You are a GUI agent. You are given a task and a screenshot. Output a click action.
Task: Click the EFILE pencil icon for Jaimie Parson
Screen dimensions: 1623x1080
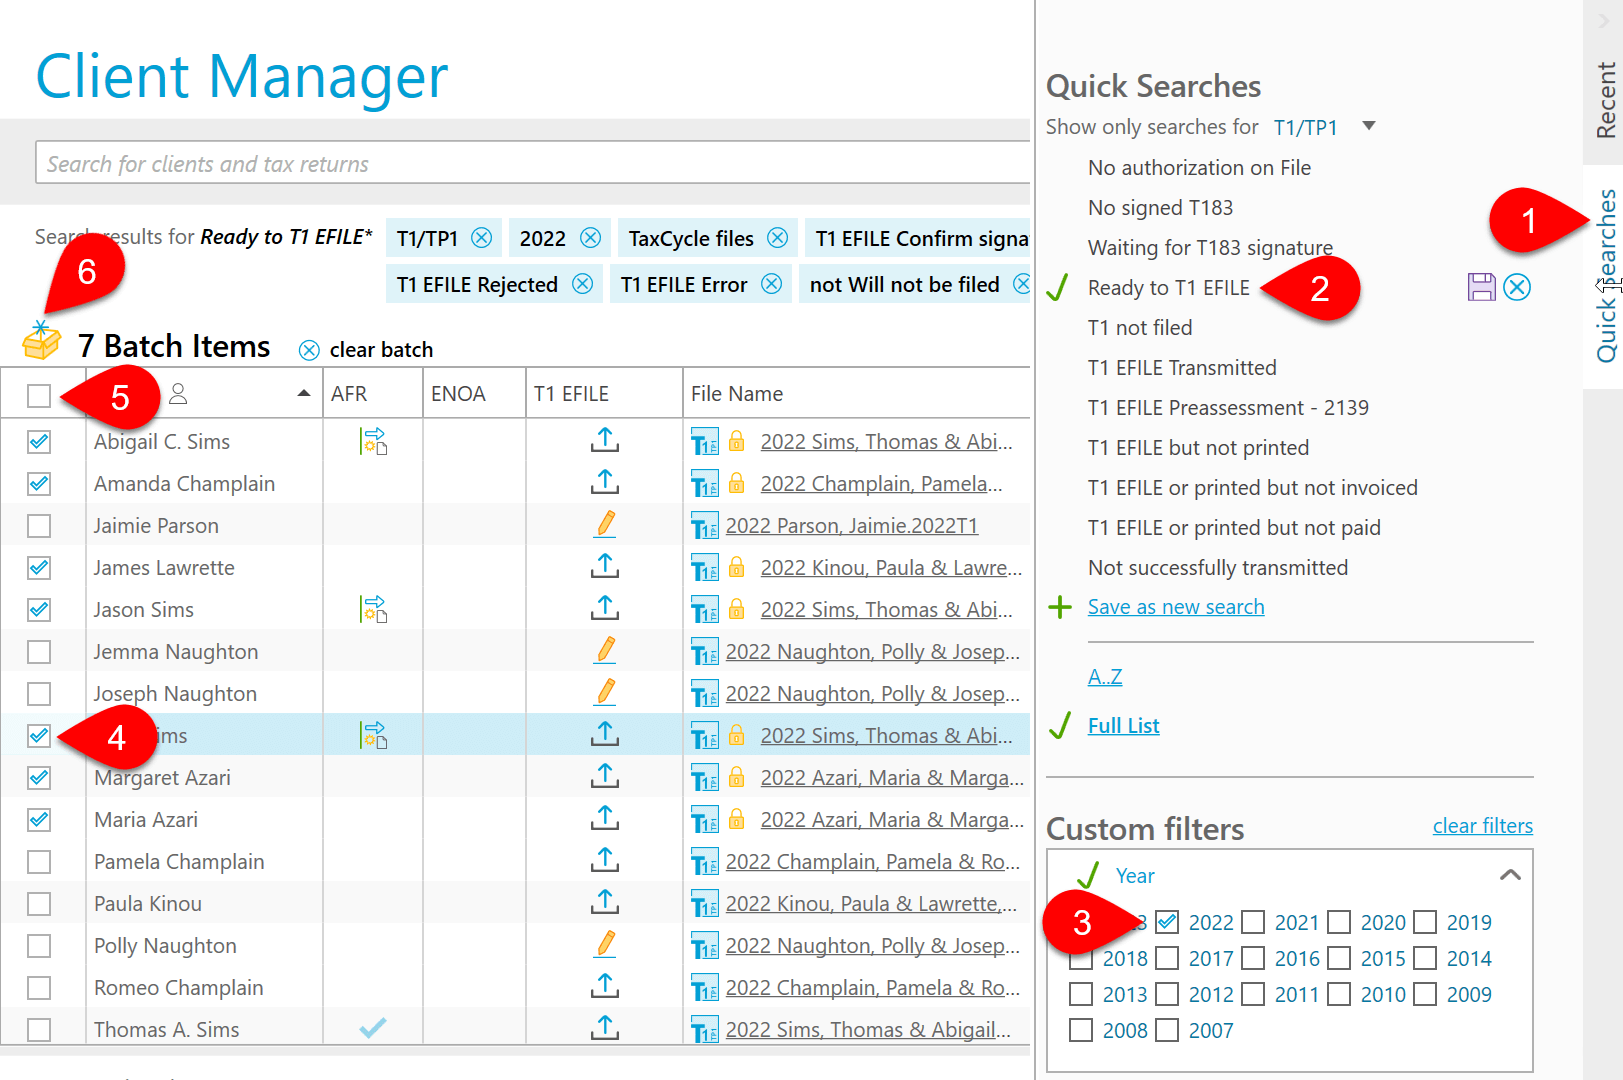[605, 524]
